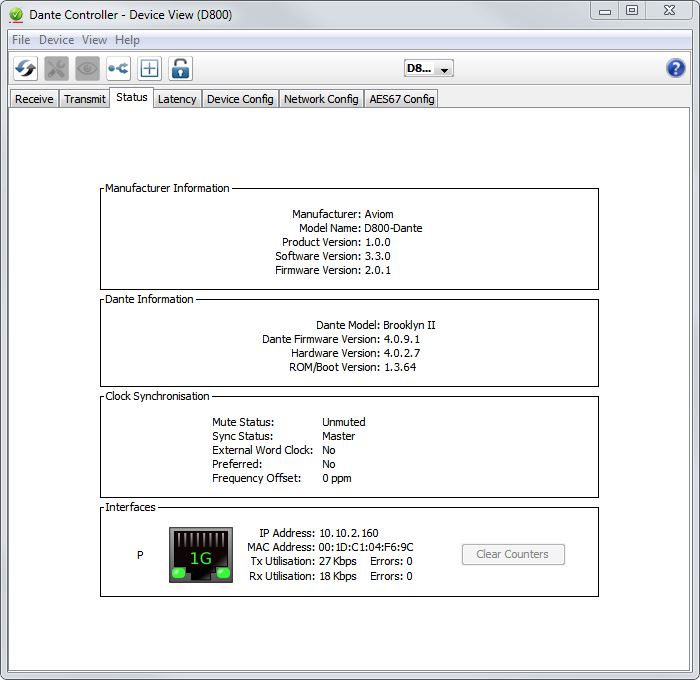Click the Refresh toolbar icon
The width and height of the screenshot is (700, 680).
25,68
